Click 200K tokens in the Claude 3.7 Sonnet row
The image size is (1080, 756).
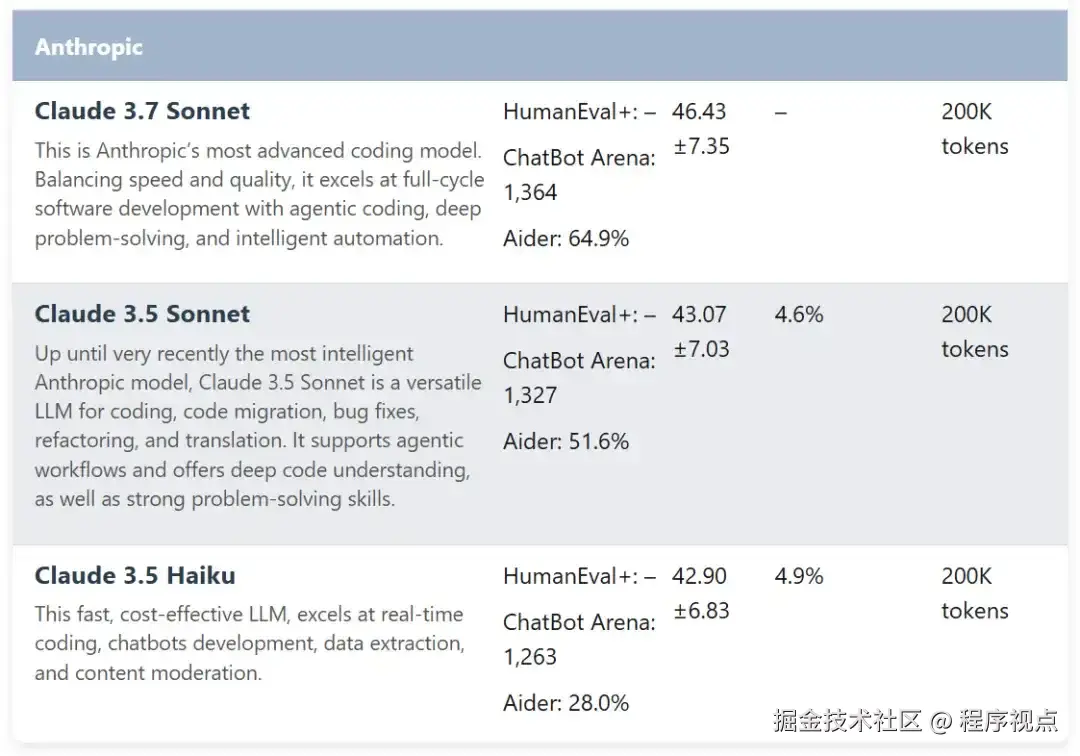coord(974,129)
